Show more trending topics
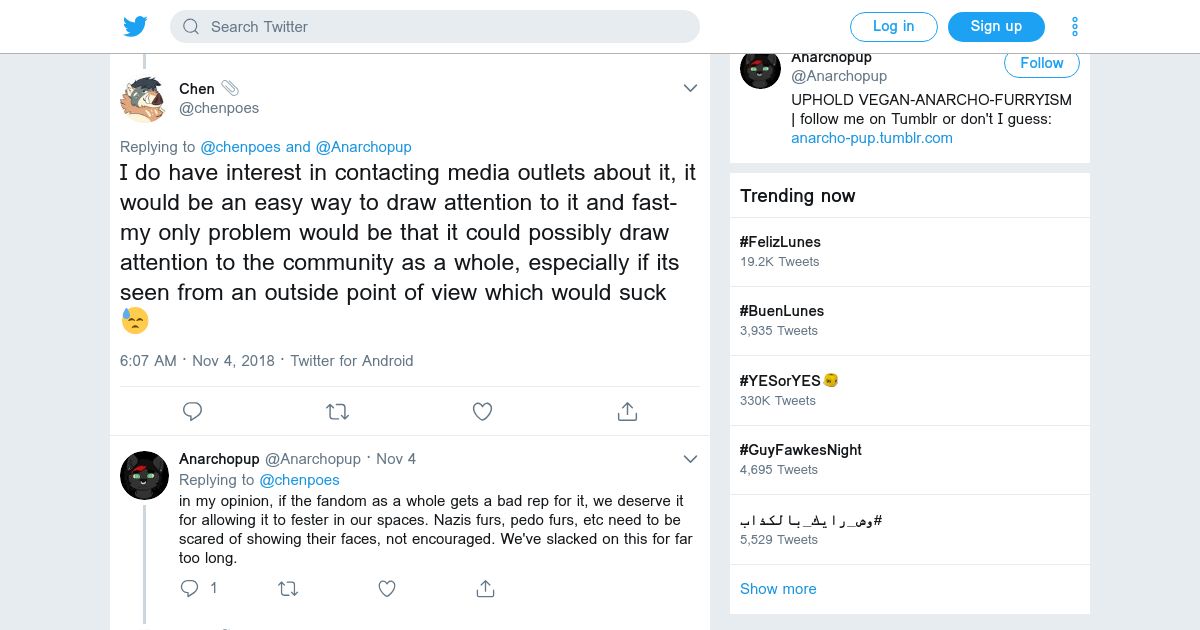 778,589
